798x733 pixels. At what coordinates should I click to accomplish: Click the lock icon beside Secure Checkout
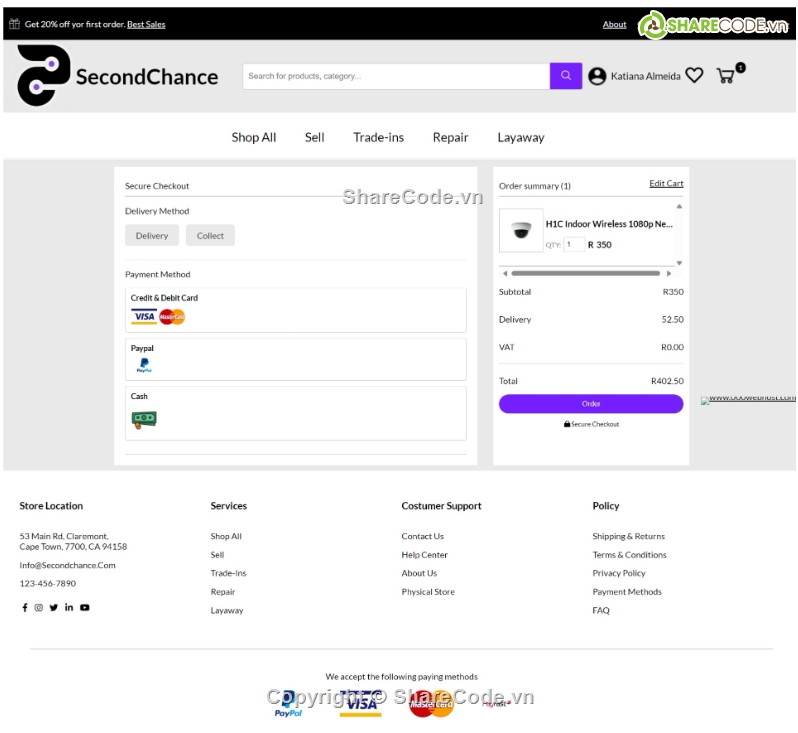[x=567, y=424]
